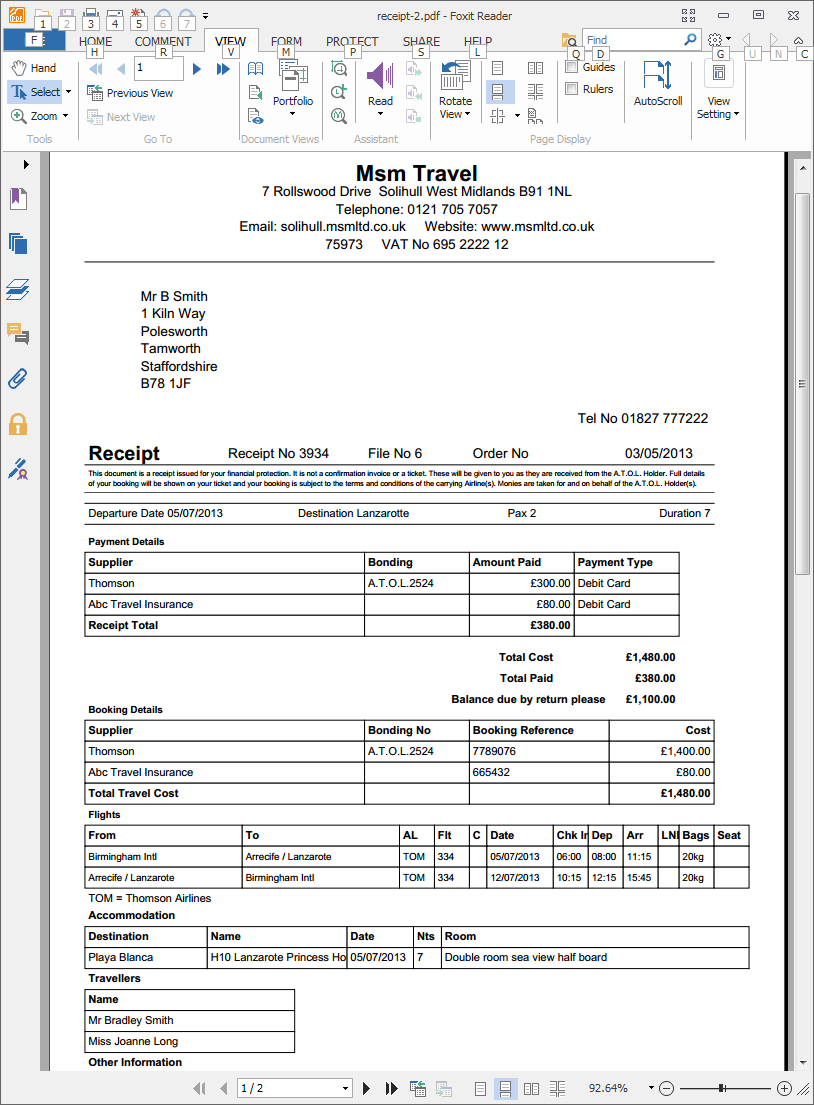The height and width of the screenshot is (1105, 814).
Task: Toggle Facing mode in status bar
Action: (x=531, y=1088)
